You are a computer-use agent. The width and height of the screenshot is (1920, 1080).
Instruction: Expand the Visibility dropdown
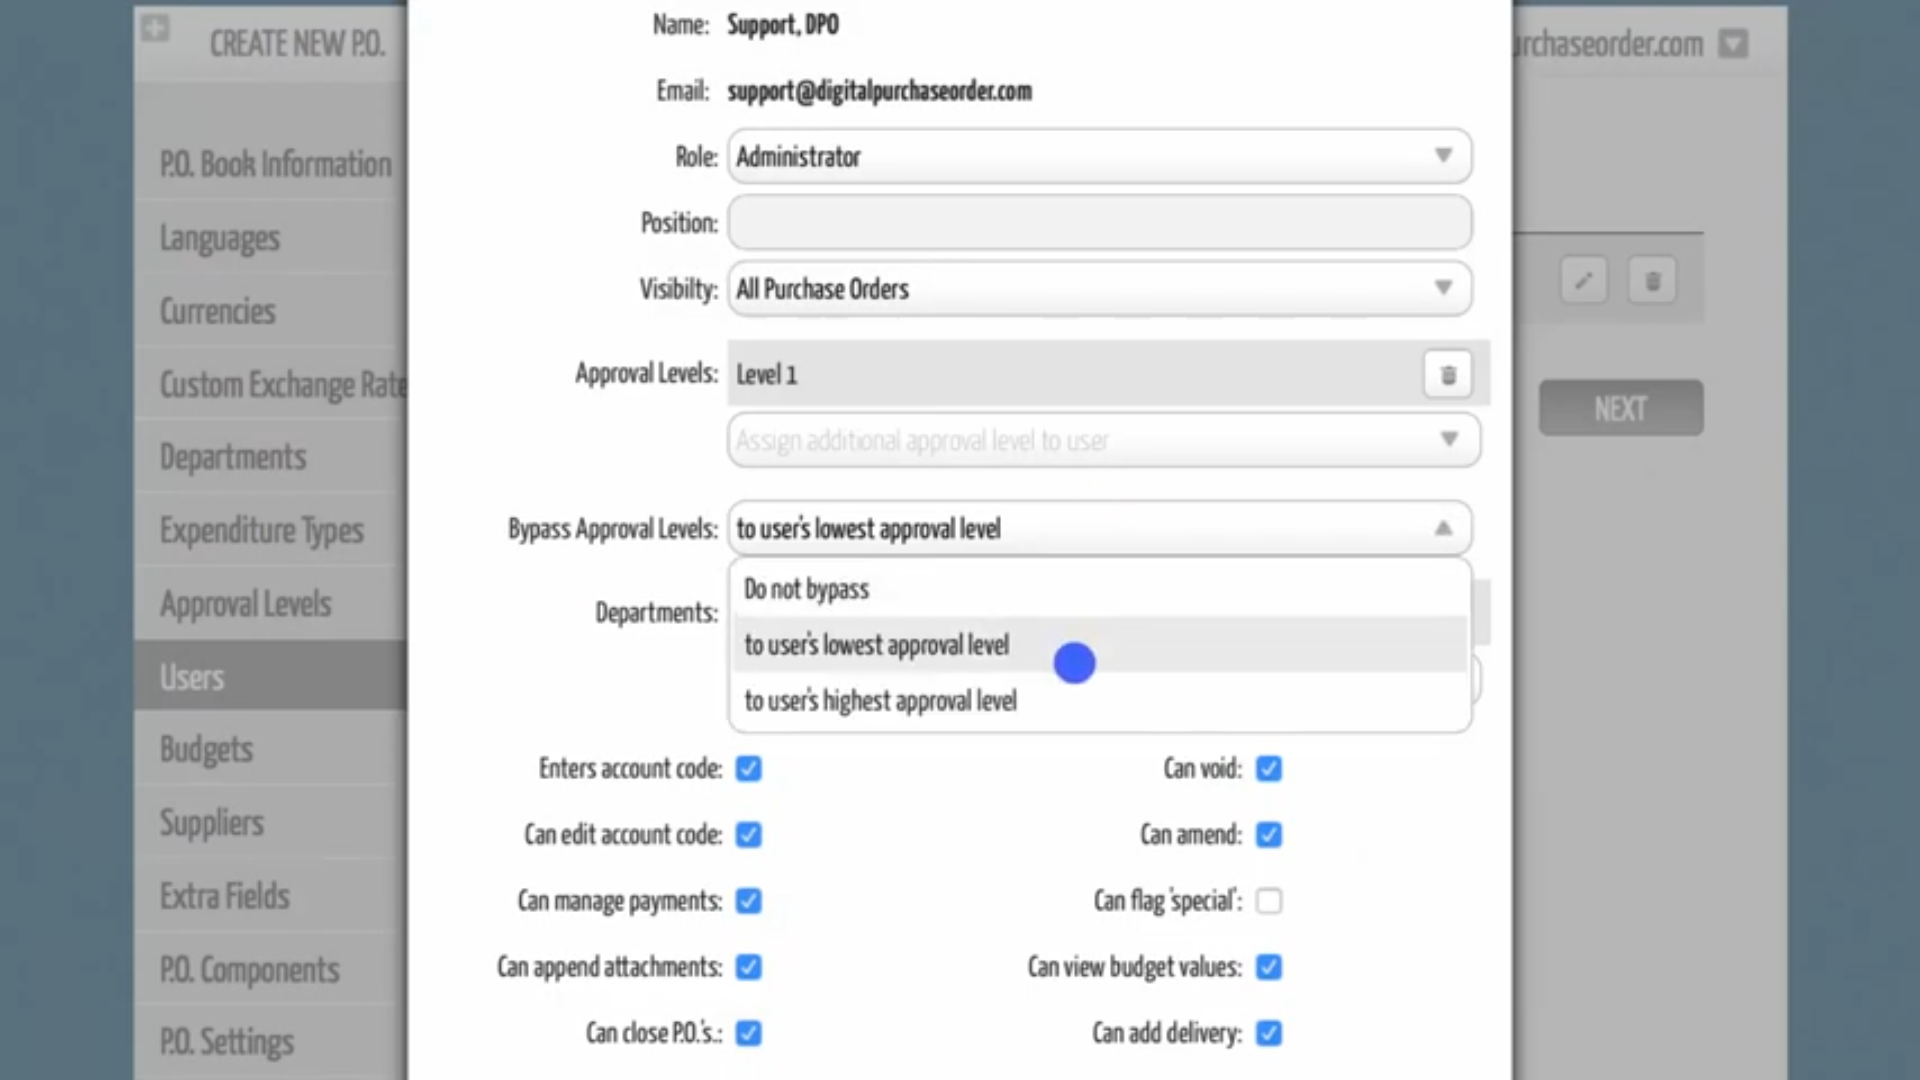pos(1099,289)
